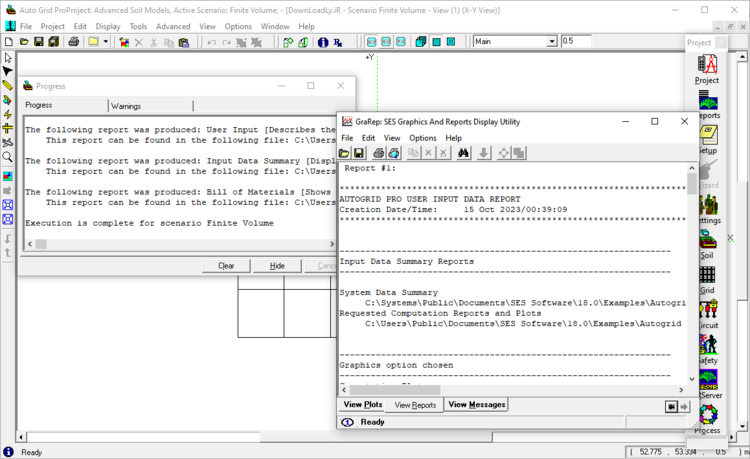Open the Advanced menu in main menu bar
The height and width of the screenshot is (459, 750).
(x=173, y=26)
